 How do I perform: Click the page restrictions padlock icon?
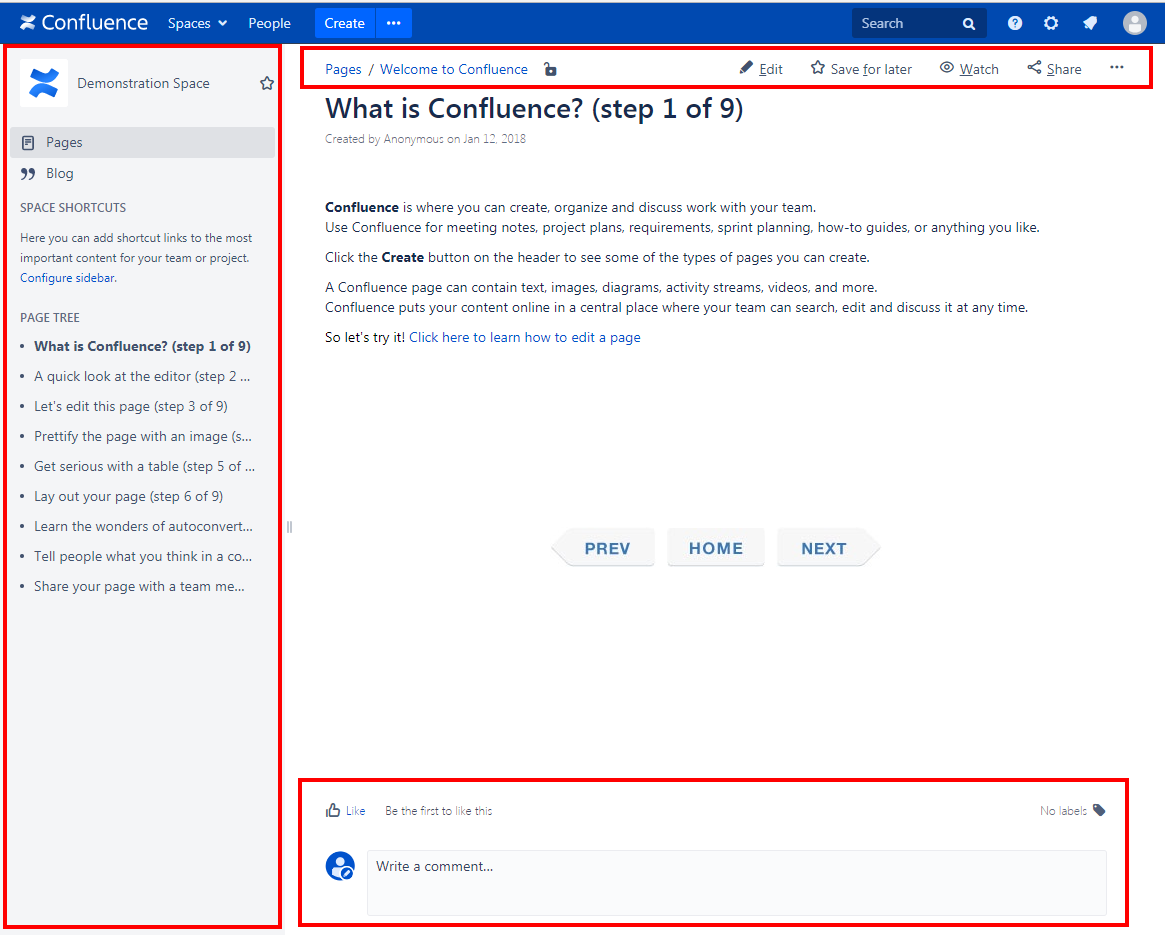pyautogui.click(x=550, y=69)
